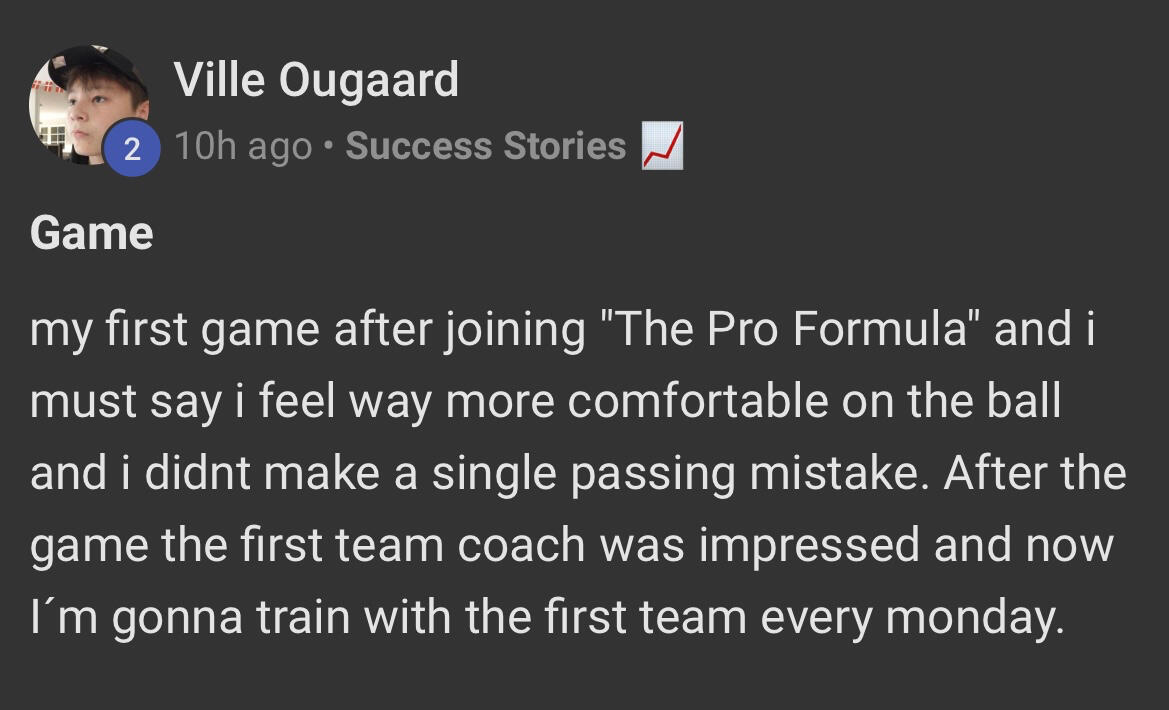The height and width of the screenshot is (710, 1169).
Task: Click the '10h ago' timestamp
Action: (x=243, y=147)
